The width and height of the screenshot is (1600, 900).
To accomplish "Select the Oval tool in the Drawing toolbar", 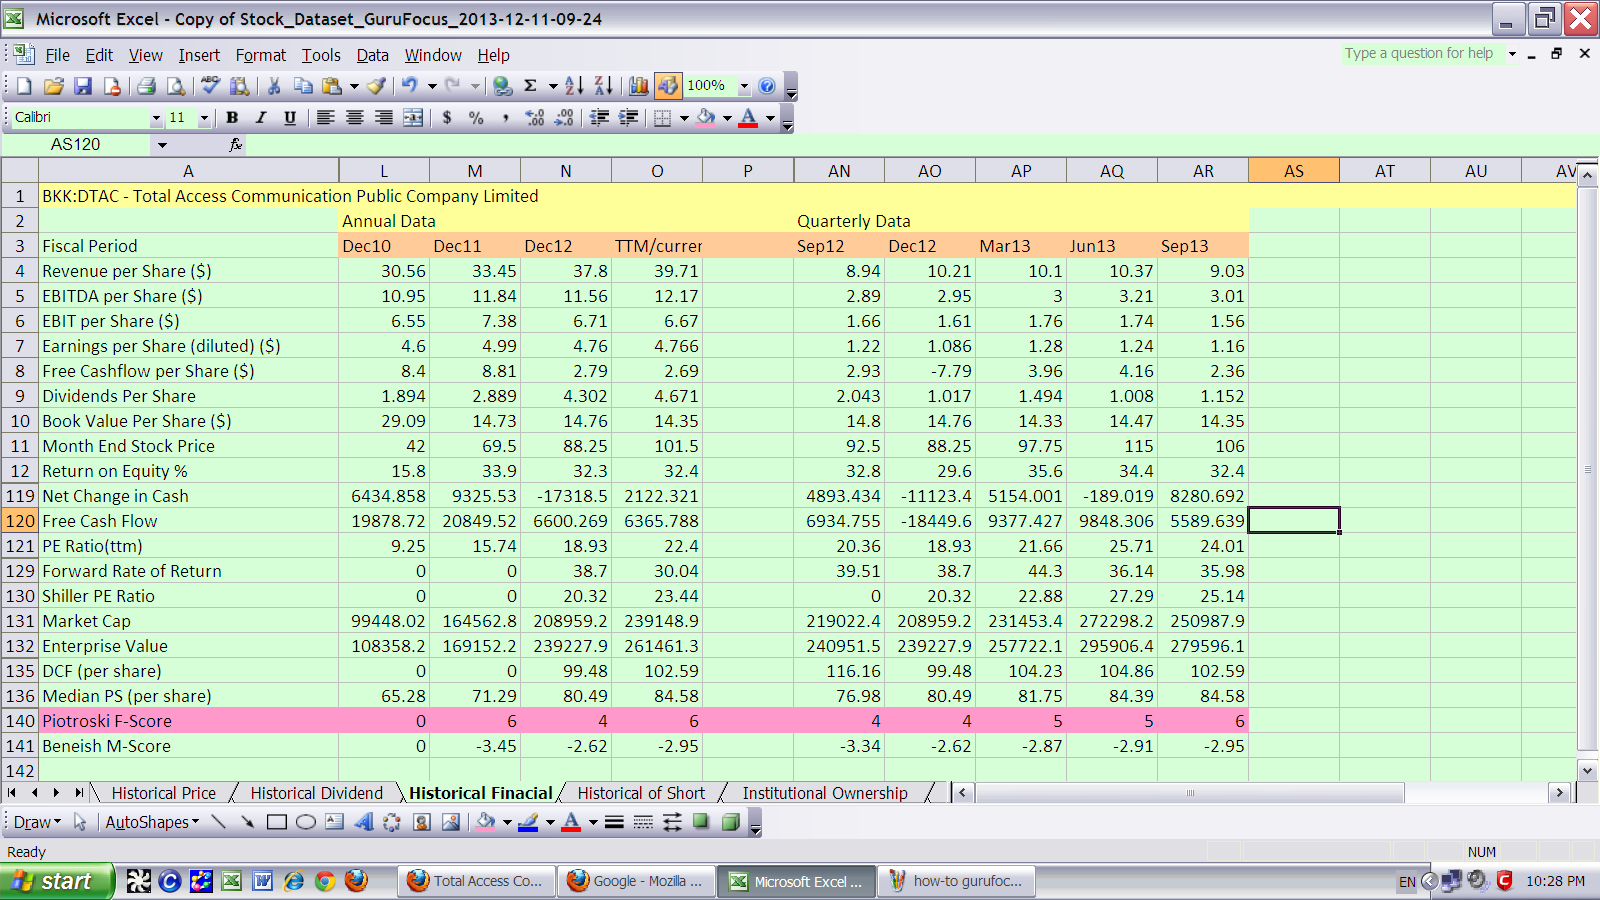I will (x=306, y=822).
